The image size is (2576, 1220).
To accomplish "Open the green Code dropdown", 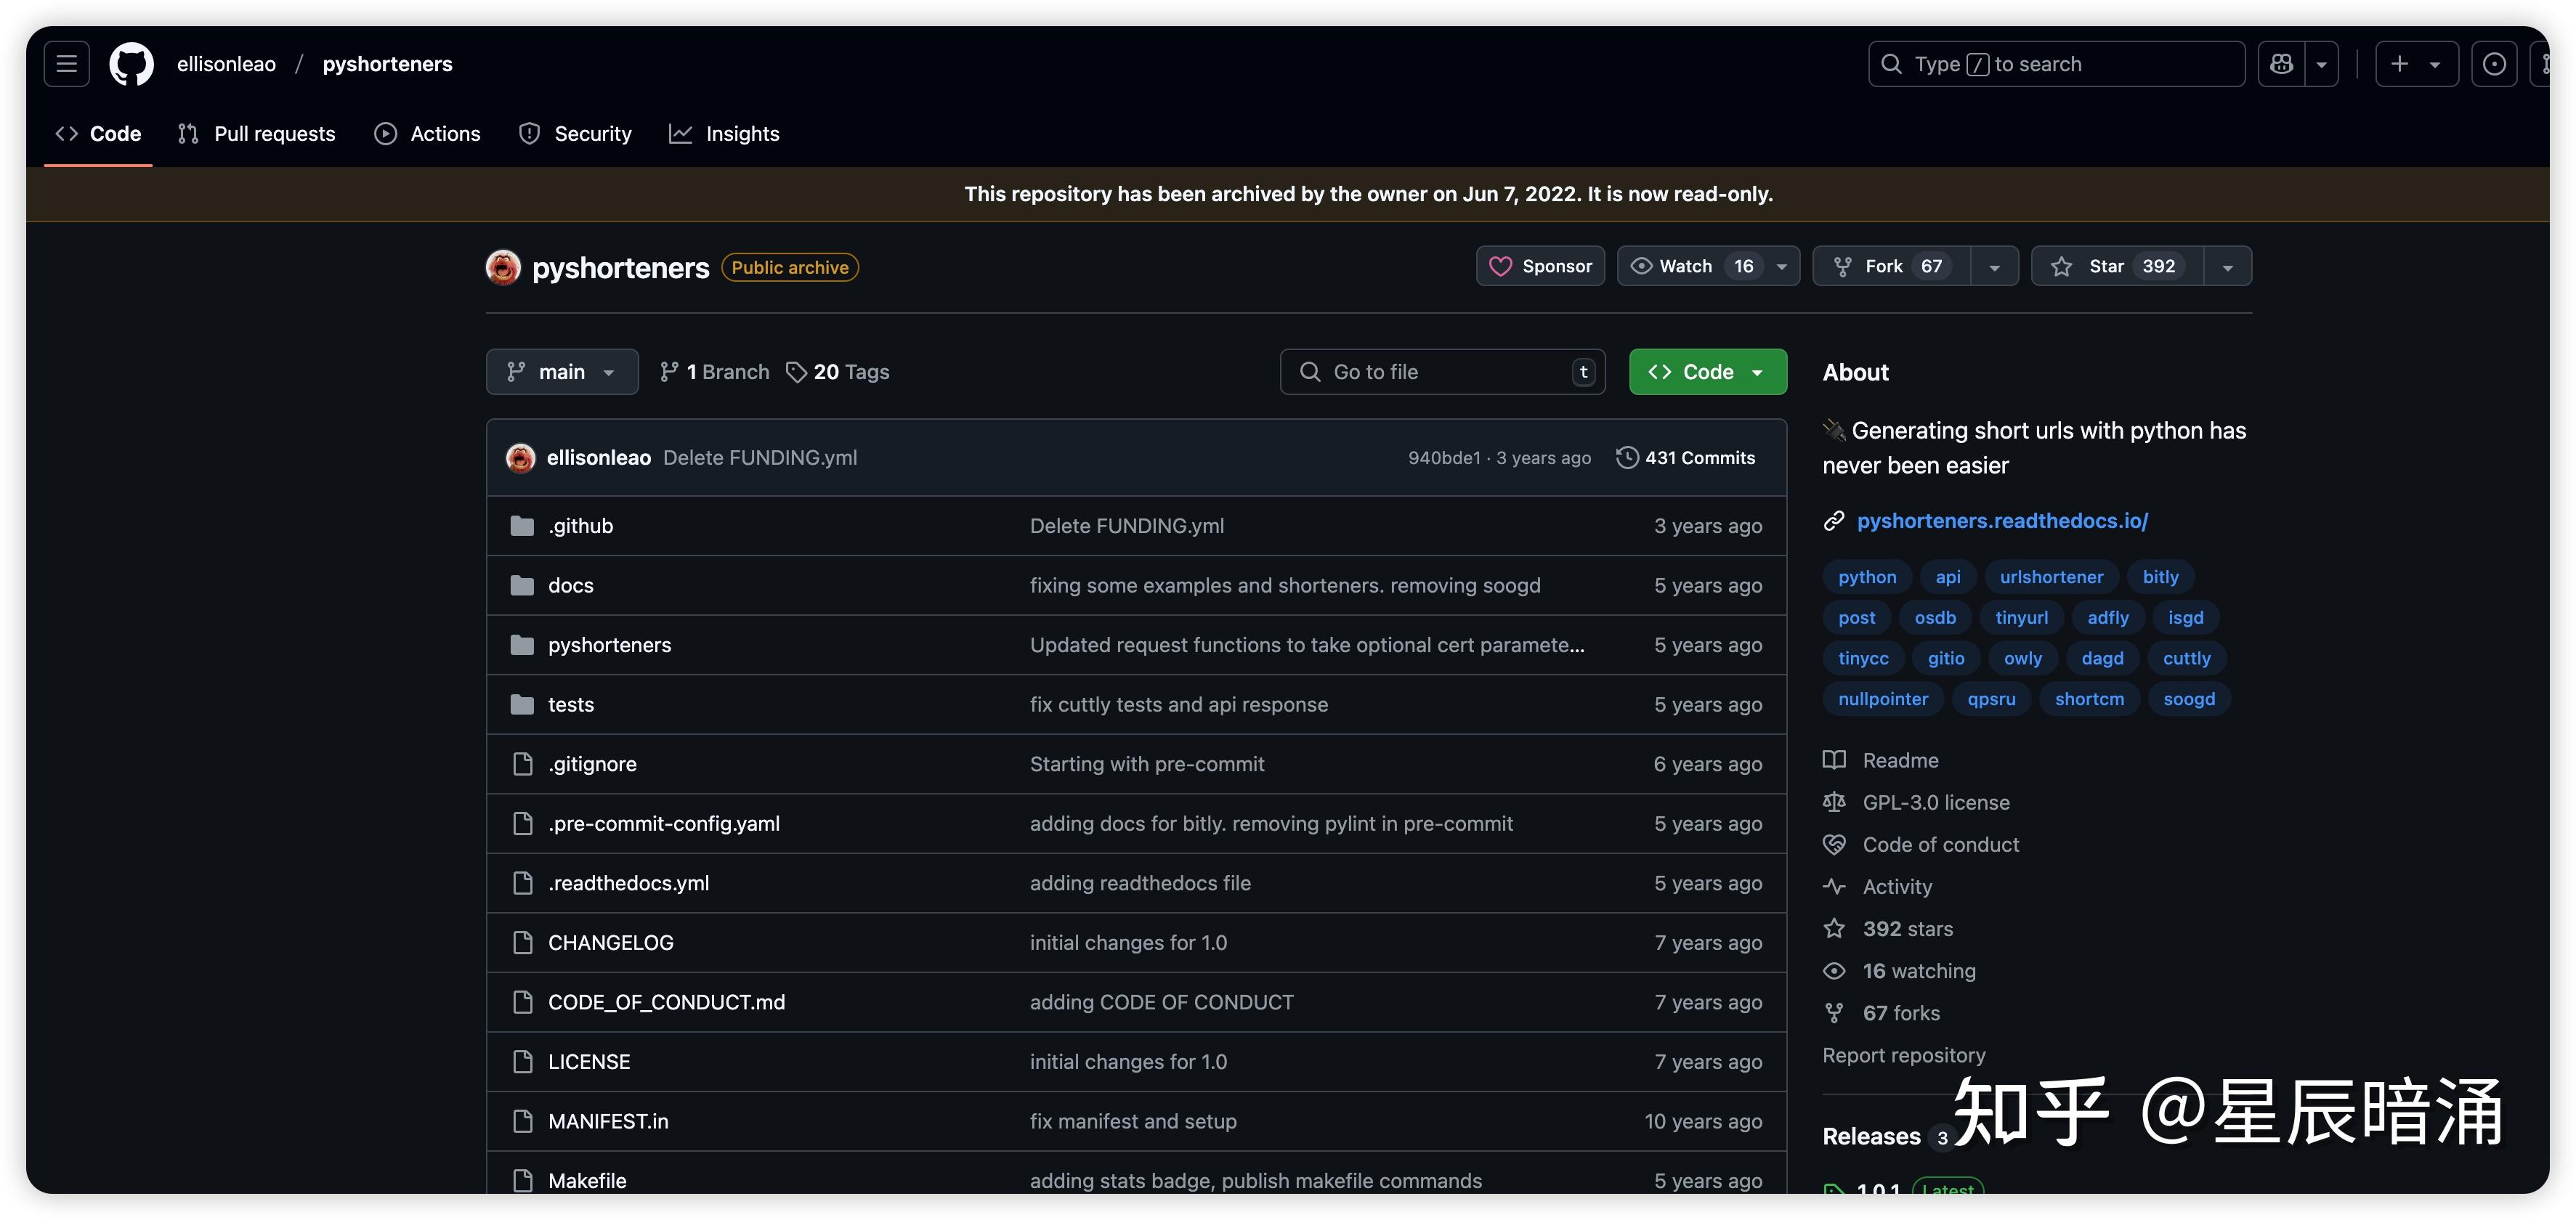I will (x=1707, y=372).
